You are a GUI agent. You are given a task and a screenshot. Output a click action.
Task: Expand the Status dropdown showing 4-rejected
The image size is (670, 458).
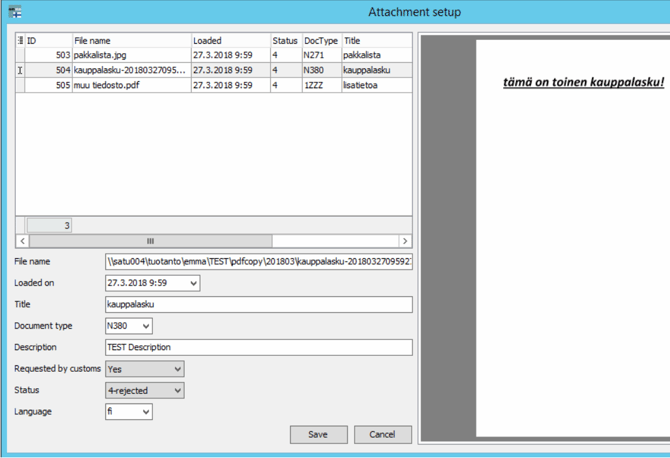[177, 390]
